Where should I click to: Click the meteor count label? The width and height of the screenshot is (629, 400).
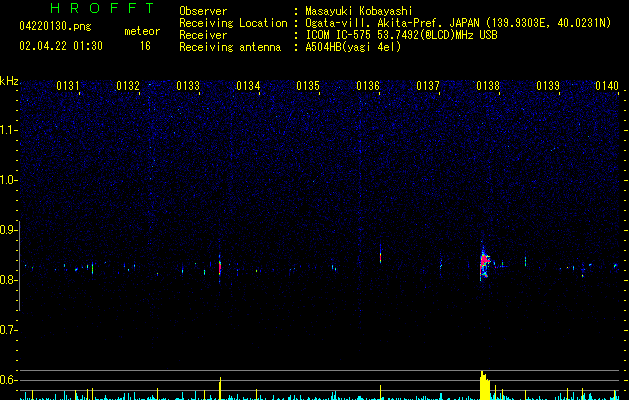pos(142,31)
